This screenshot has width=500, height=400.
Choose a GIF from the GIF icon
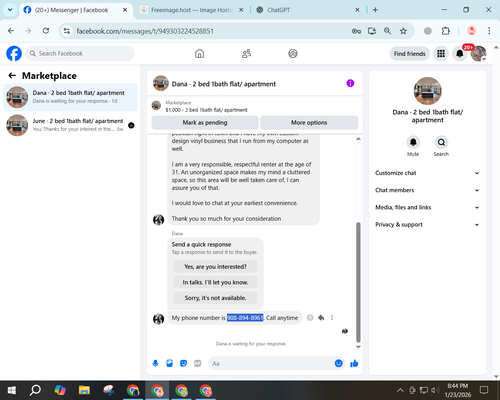pyautogui.click(x=198, y=363)
